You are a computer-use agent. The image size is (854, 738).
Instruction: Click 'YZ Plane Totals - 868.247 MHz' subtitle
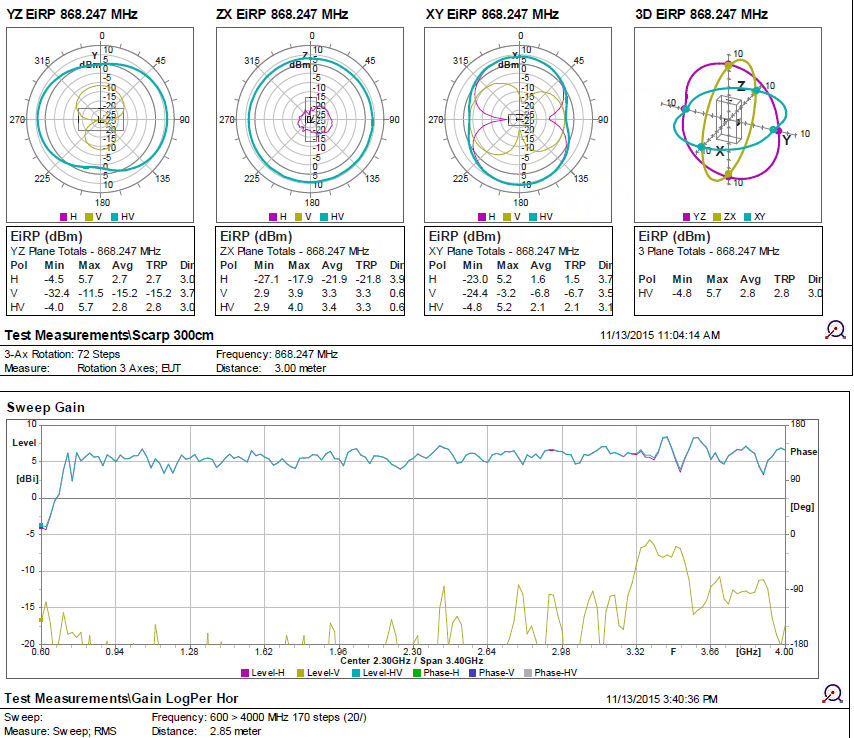coord(86,251)
